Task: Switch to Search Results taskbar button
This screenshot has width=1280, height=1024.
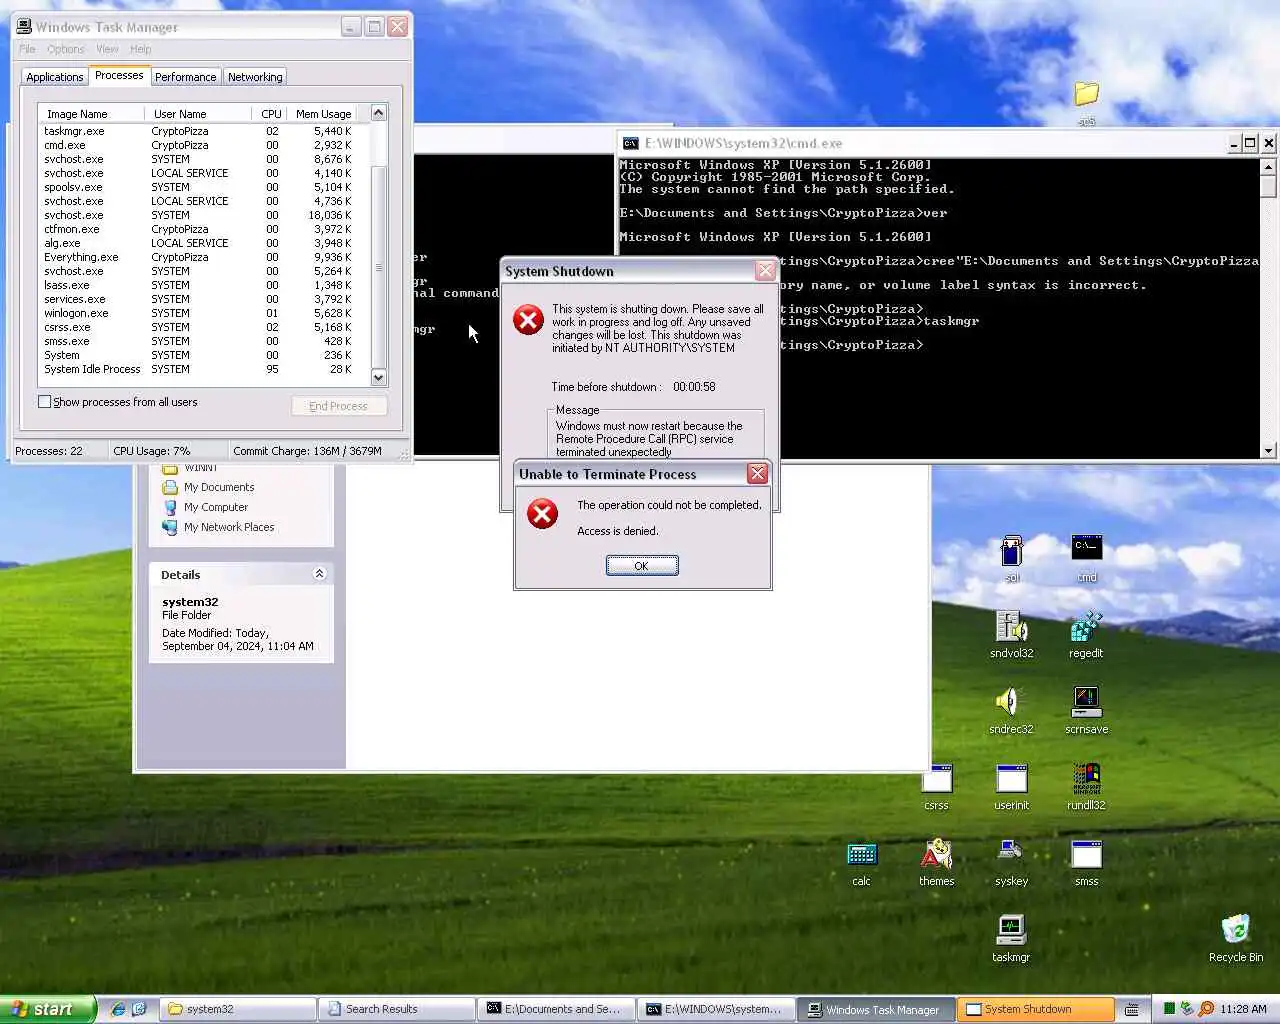Action: point(397,1009)
